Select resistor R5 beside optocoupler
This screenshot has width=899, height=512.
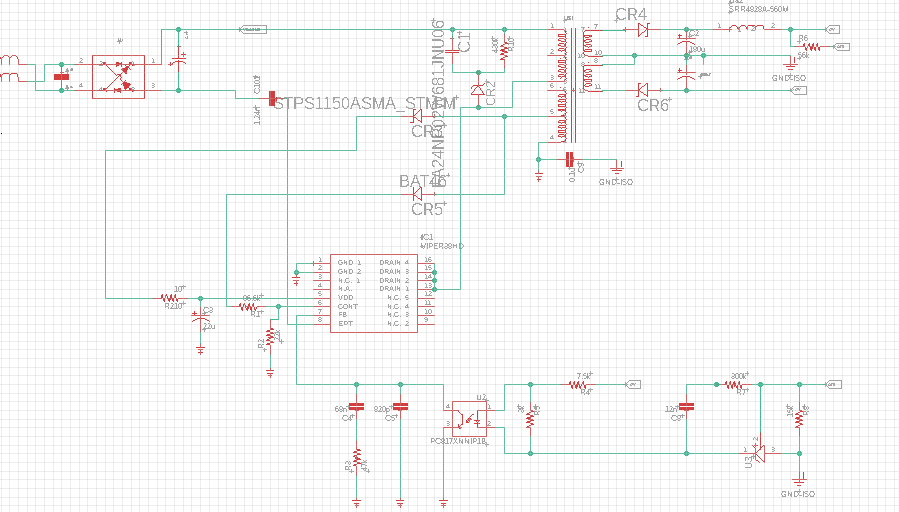[x=530, y=419]
